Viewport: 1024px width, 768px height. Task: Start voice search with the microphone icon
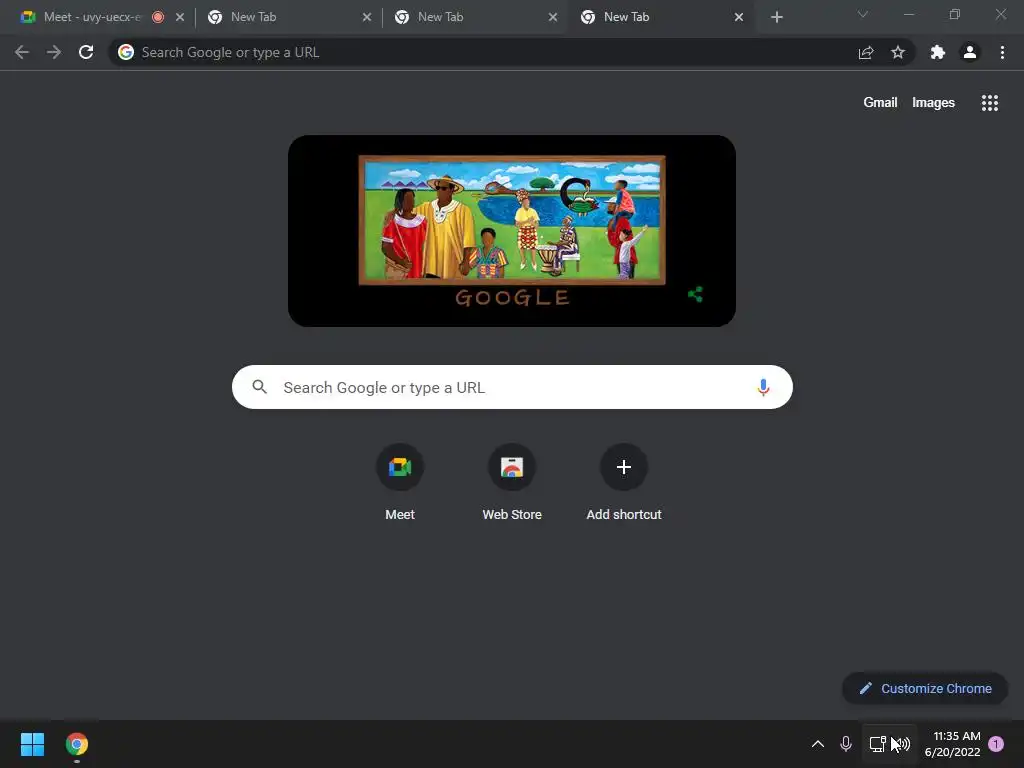[763, 387]
